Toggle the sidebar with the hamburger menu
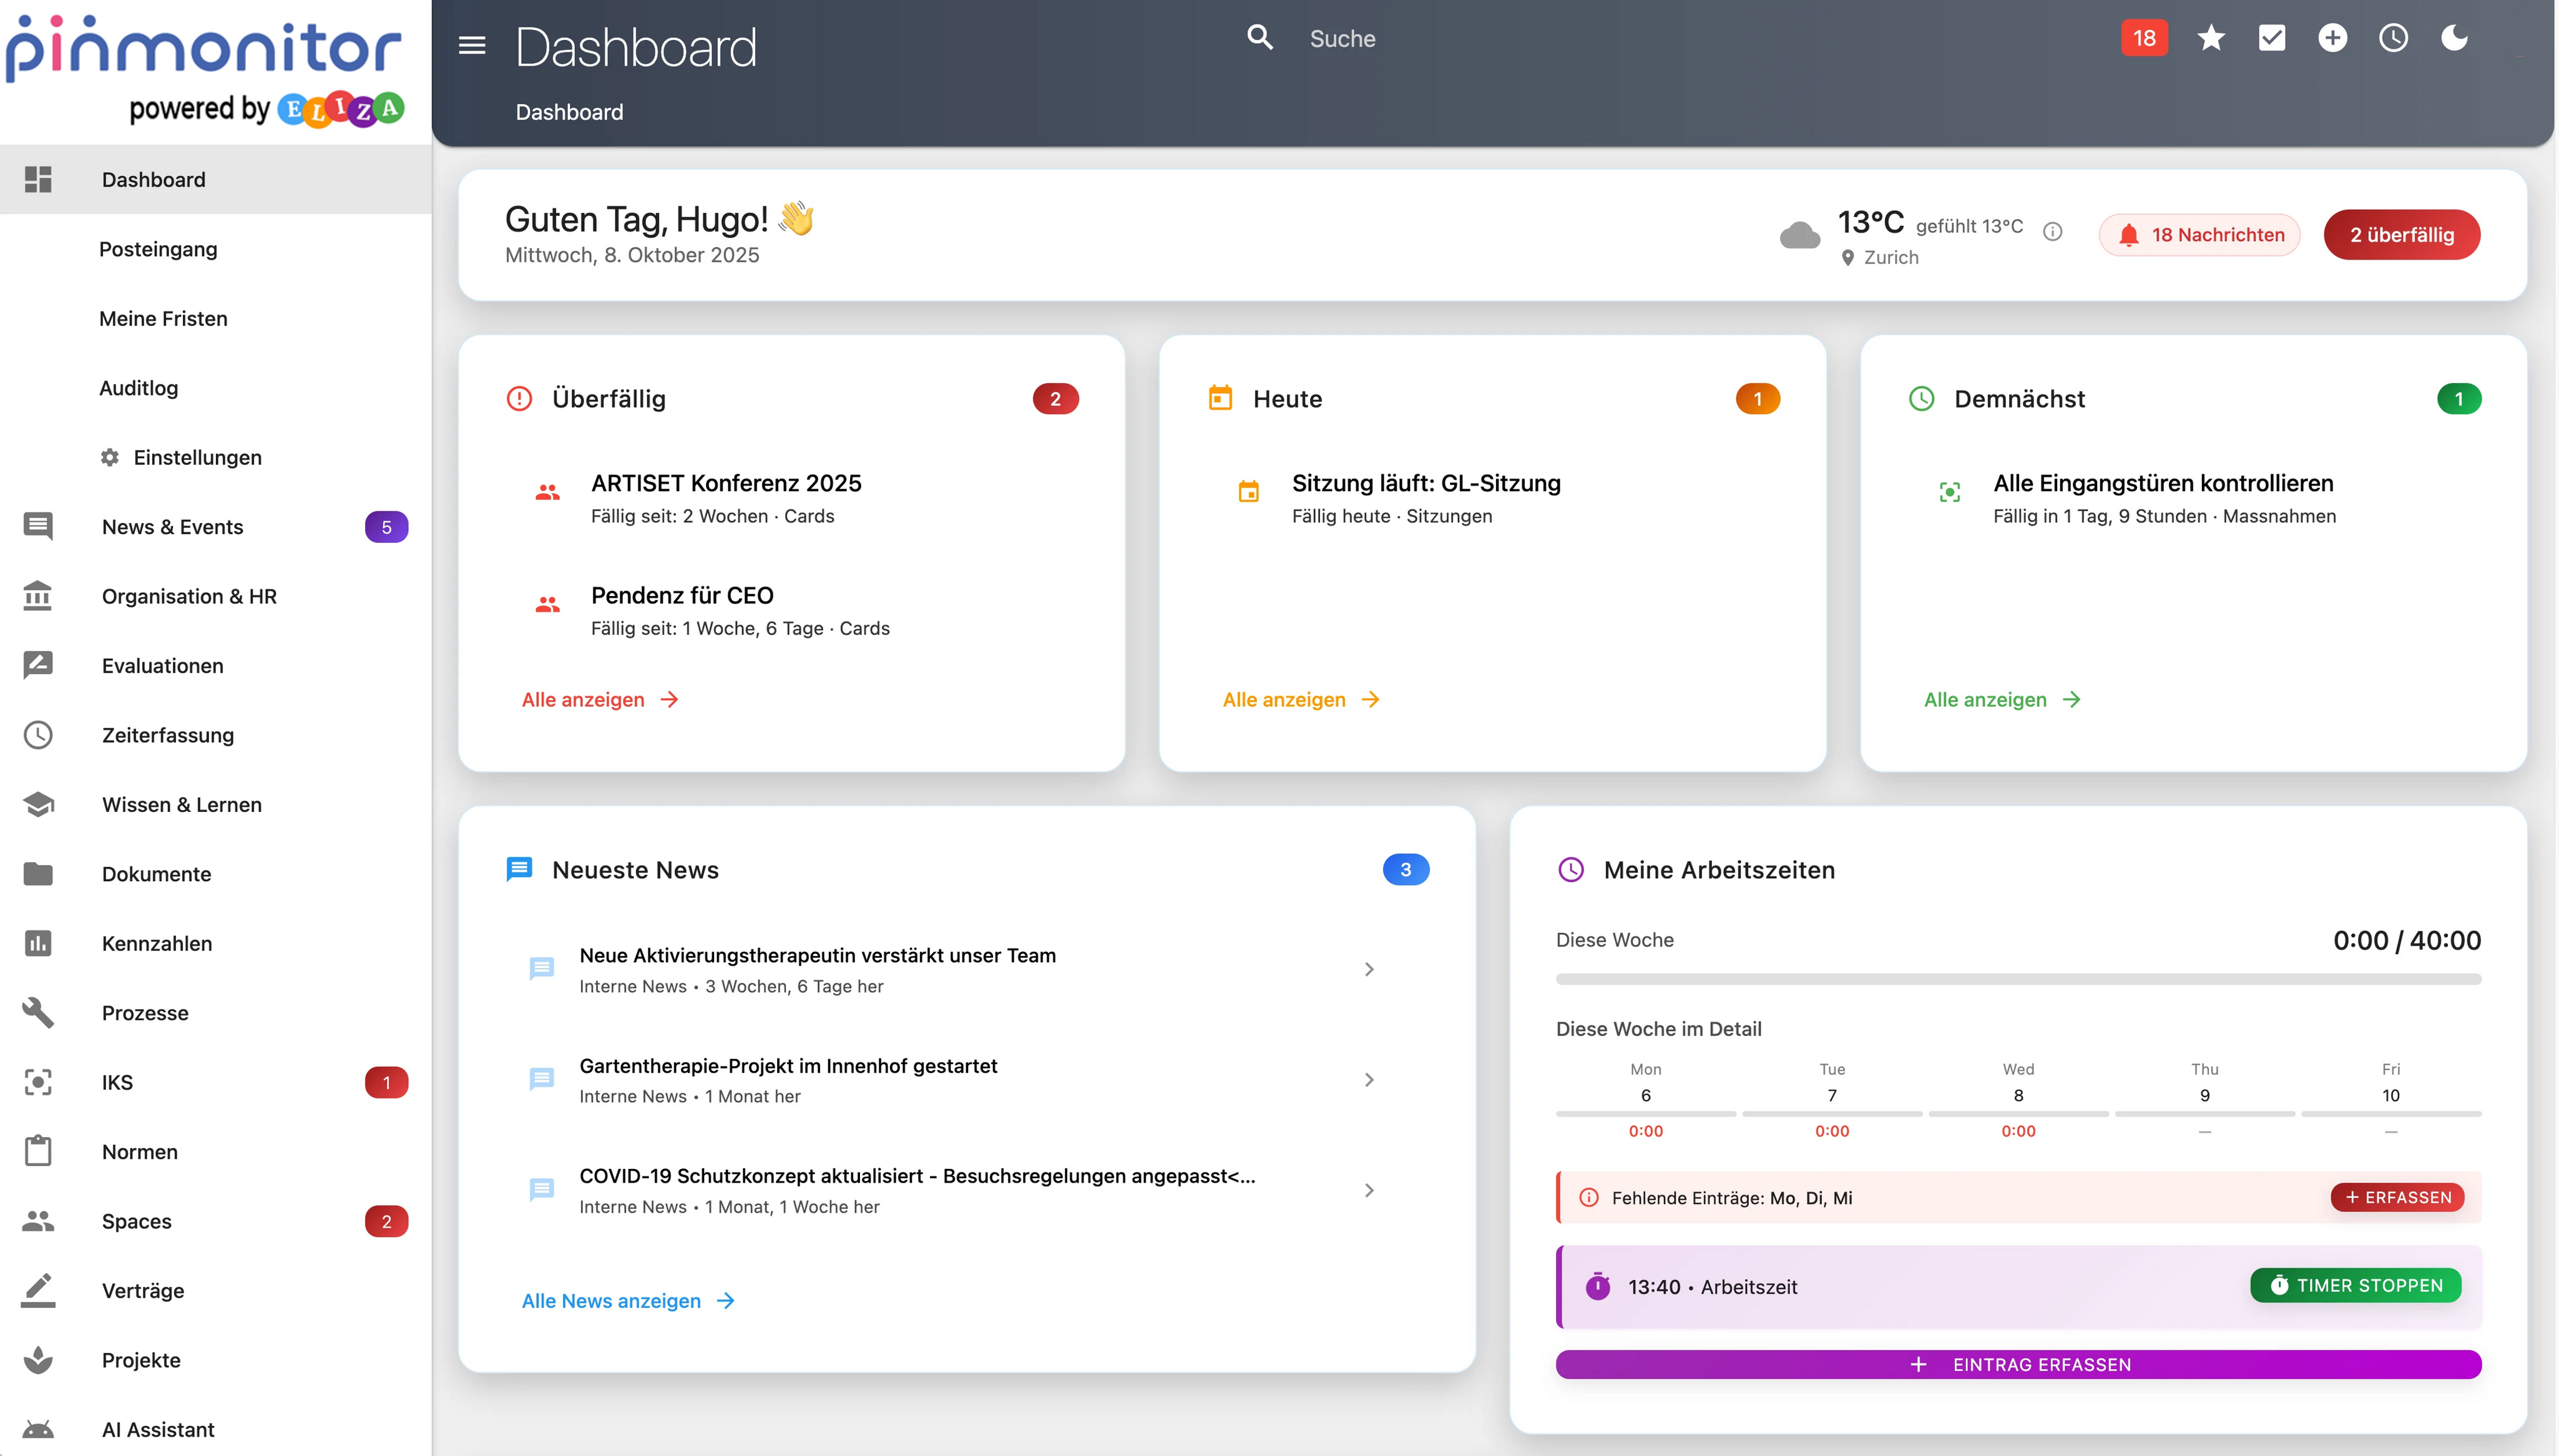Image resolution: width=2559 pixels, height=1456 pixels. pos(471,45)
